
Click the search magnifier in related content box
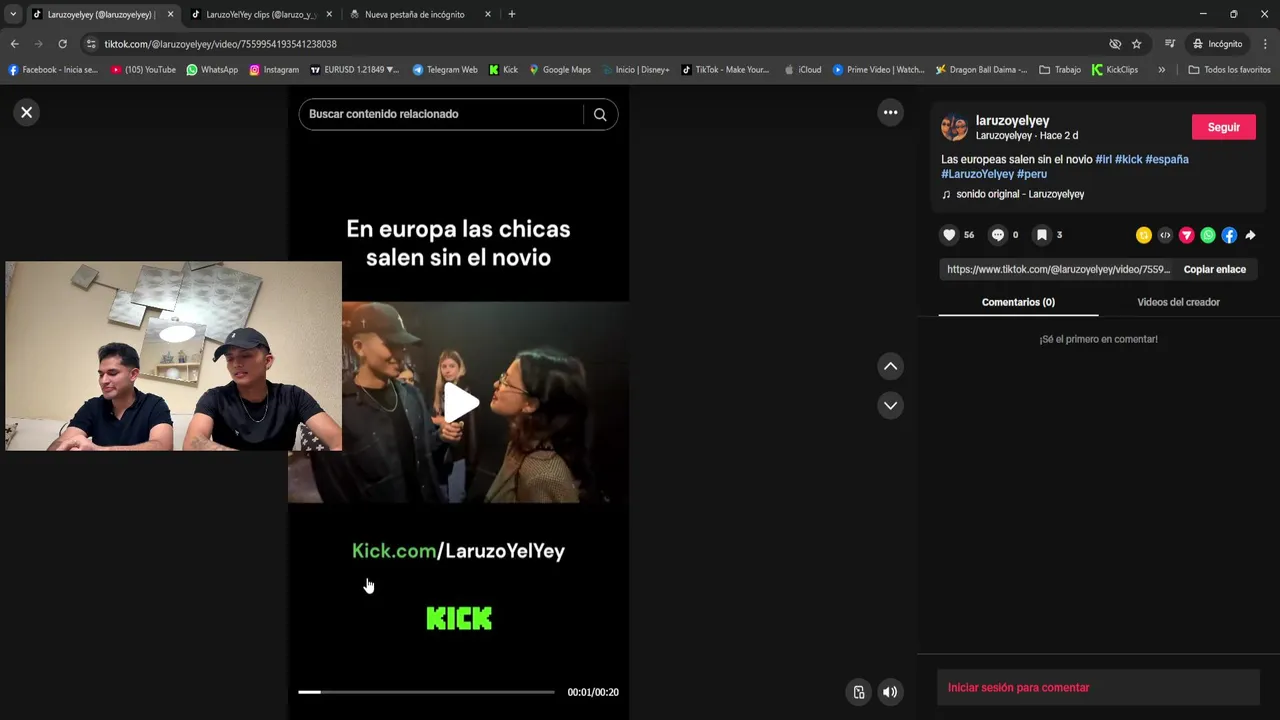coord(600,114)
